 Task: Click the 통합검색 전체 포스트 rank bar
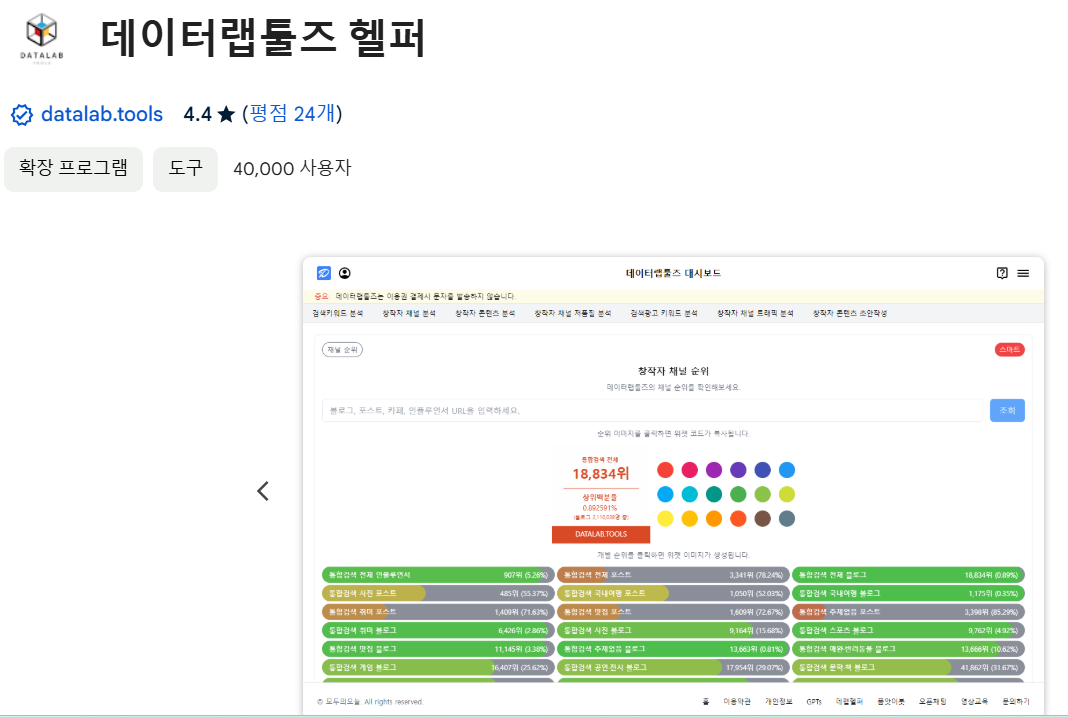674,575
